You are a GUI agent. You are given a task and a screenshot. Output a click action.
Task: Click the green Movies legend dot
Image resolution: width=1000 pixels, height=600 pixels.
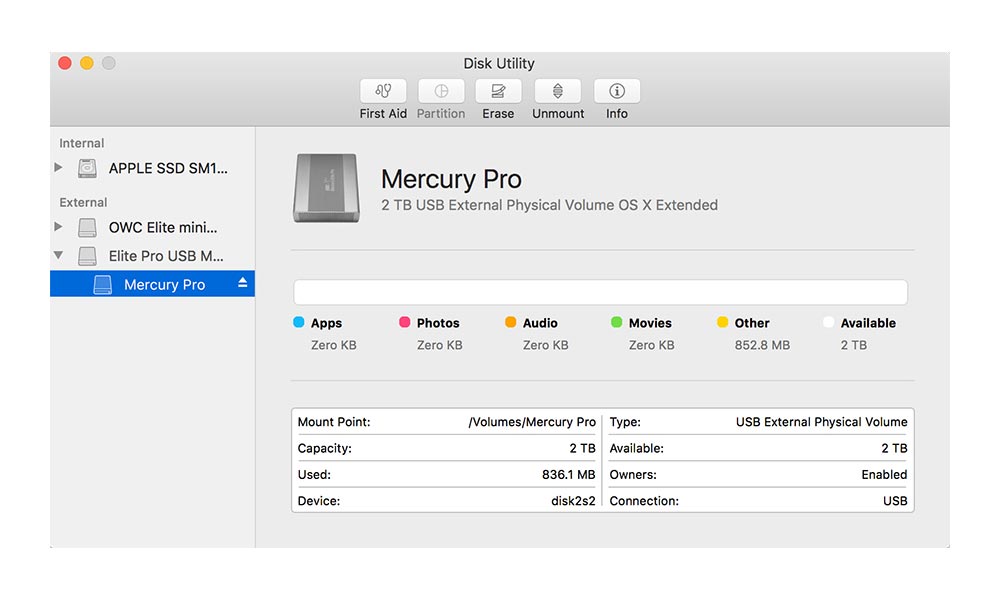coord(616,322)
